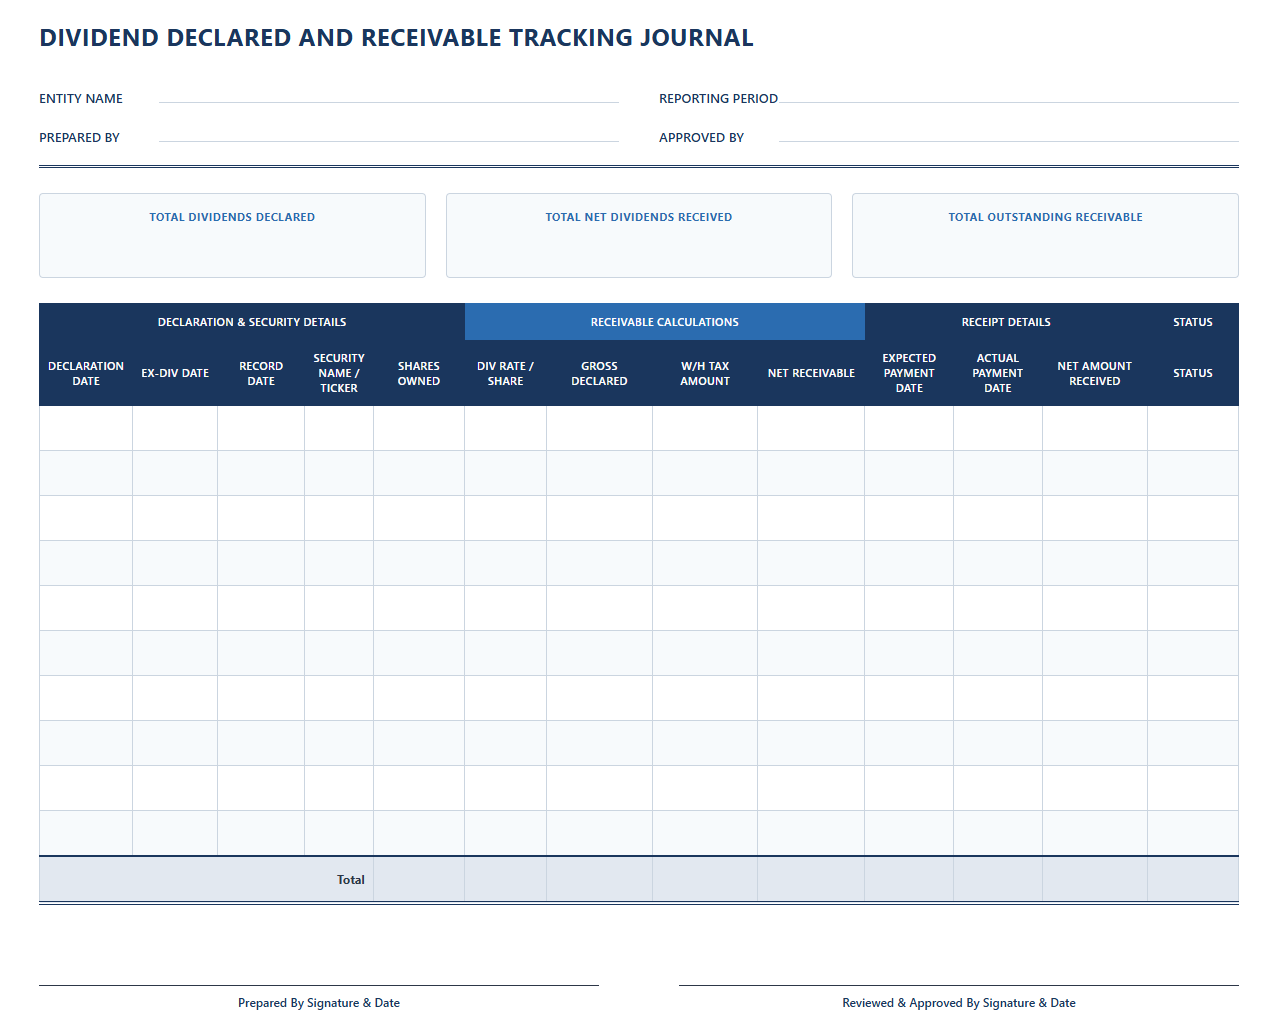Click the Total row label
1278x1030 pixels.
[x=350, y=880]
